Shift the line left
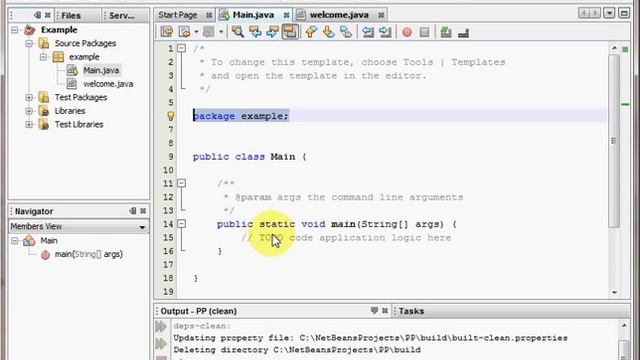Image resolution: width=640 pixels, height=360 pixels. (x=368, y=32)
